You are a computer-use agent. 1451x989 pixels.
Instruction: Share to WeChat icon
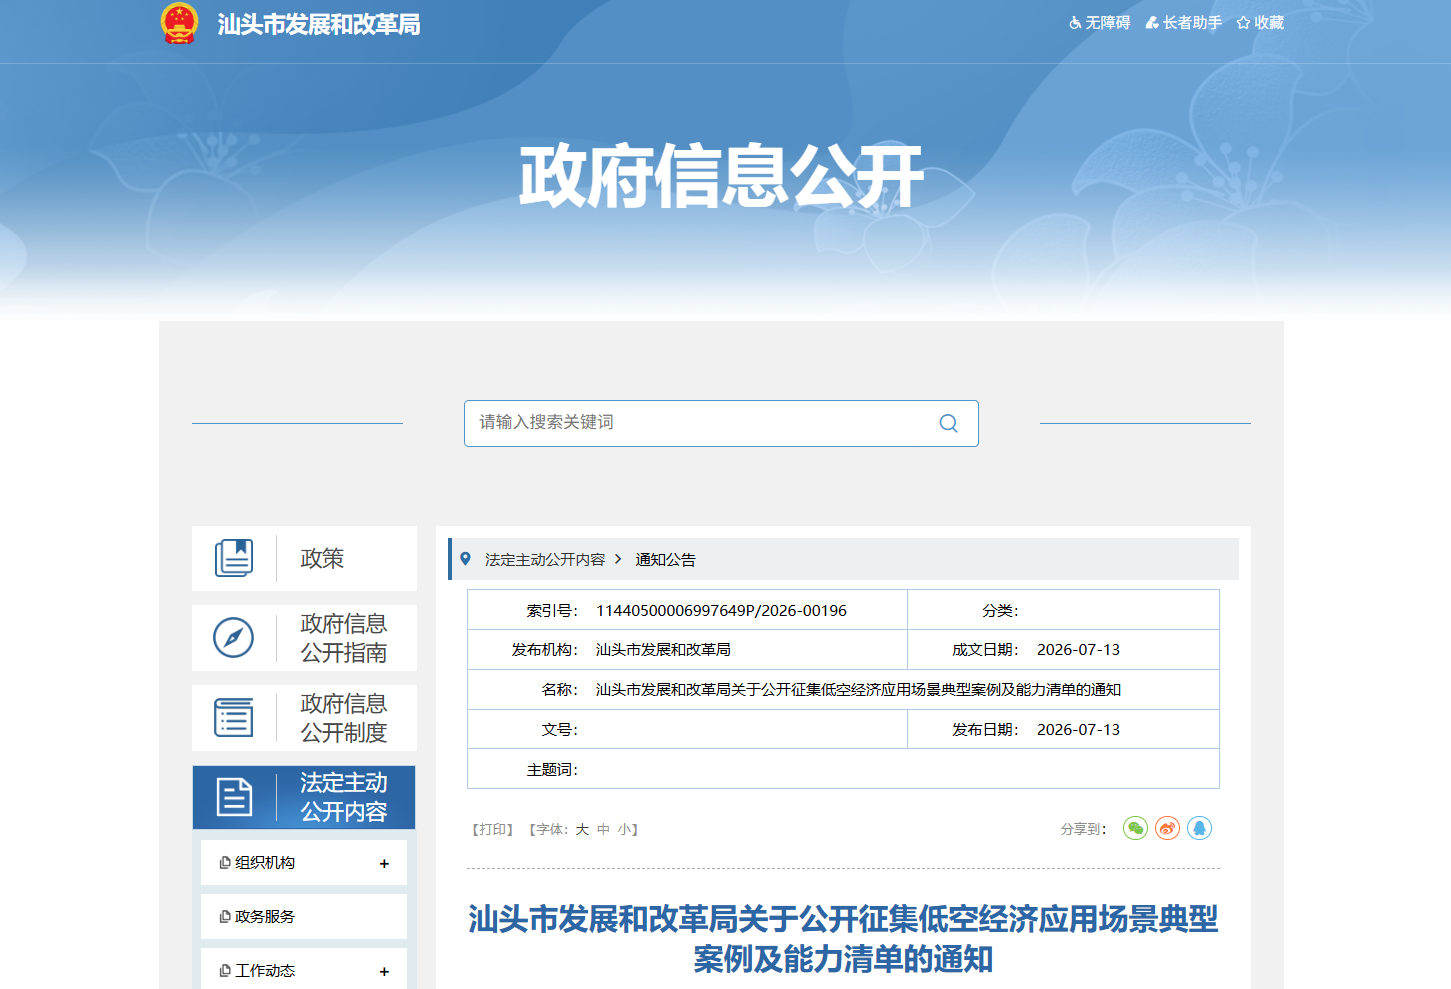coord(1135,828)
